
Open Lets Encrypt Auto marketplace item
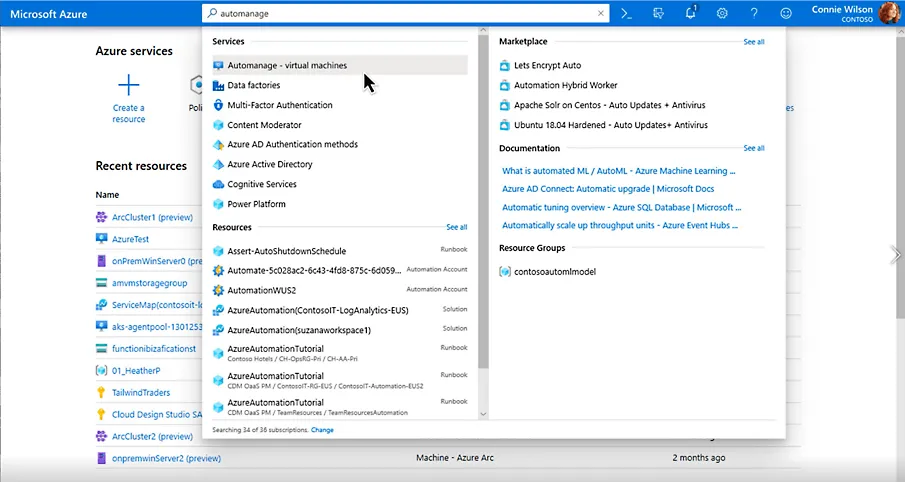pyautogui.click(x=547, y=65)
